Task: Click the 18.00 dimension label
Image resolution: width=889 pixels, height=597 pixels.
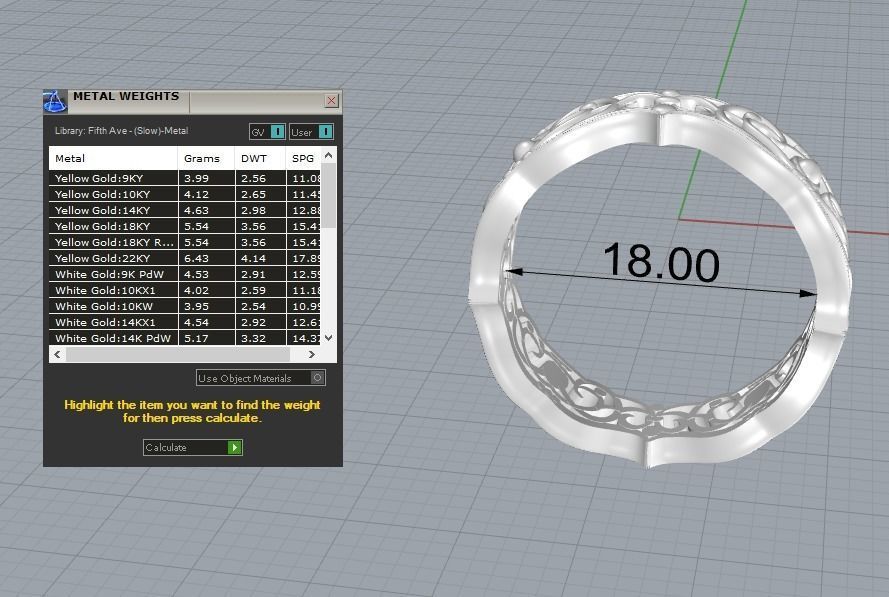Action: click(661, 262)
